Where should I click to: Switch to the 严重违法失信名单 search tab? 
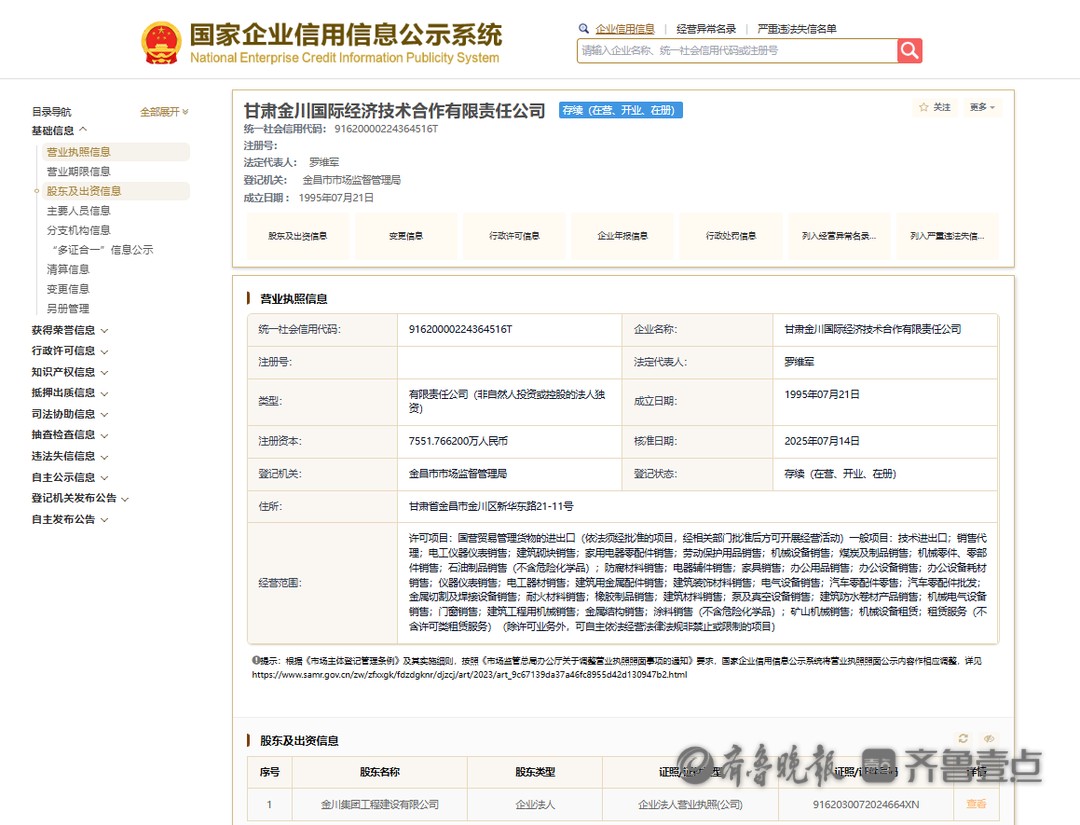pos(797,29)
